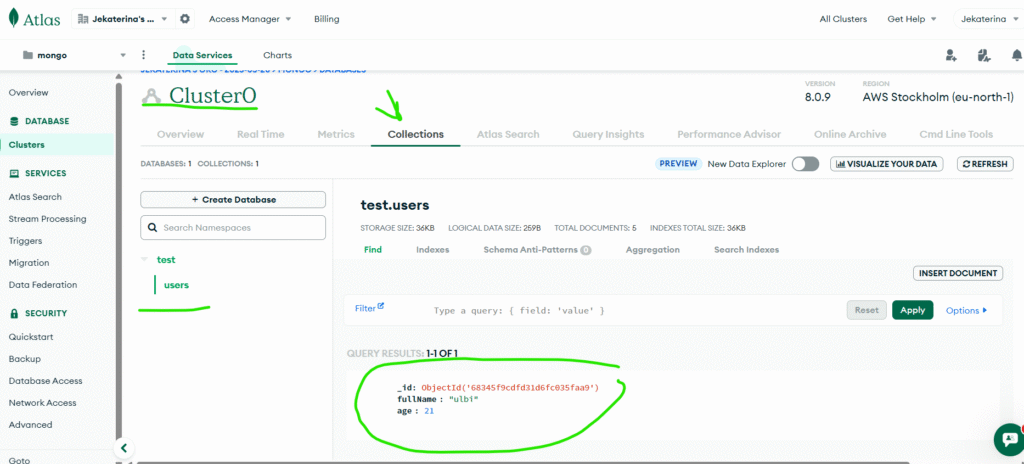Open the Jekaterina user menu
Image resolution: width=1024 pixels, height=464 pixels.
coord(988,19)
